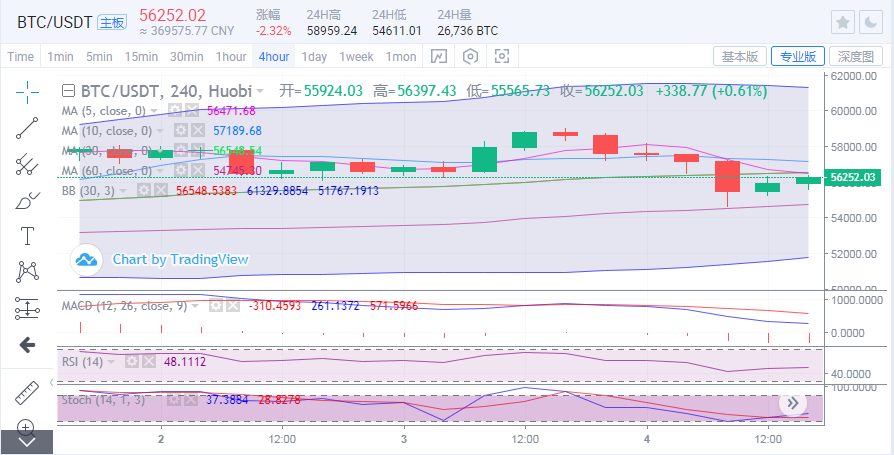Viewport: 894px width, 455px height.
Task: Select the long position prediction tool
Action: tap(27, 308)
